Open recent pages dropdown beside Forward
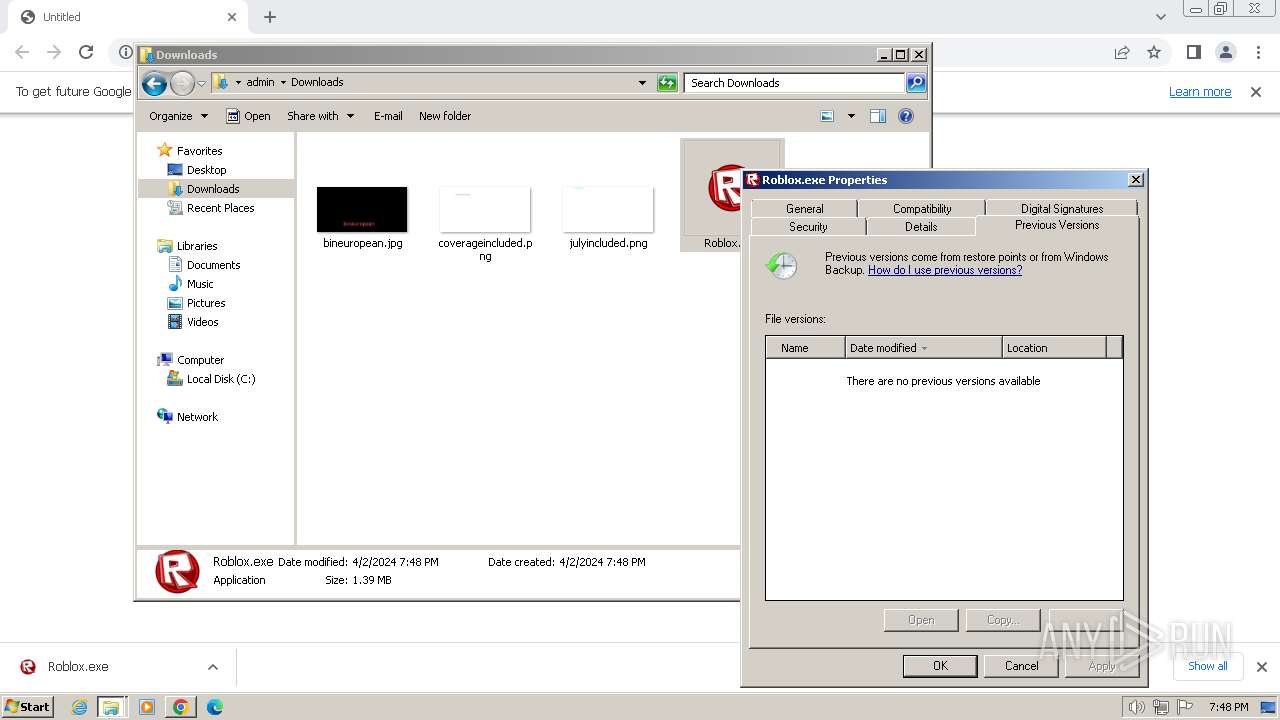Screen dimensions: 1280x720 (x=201, y=83)
